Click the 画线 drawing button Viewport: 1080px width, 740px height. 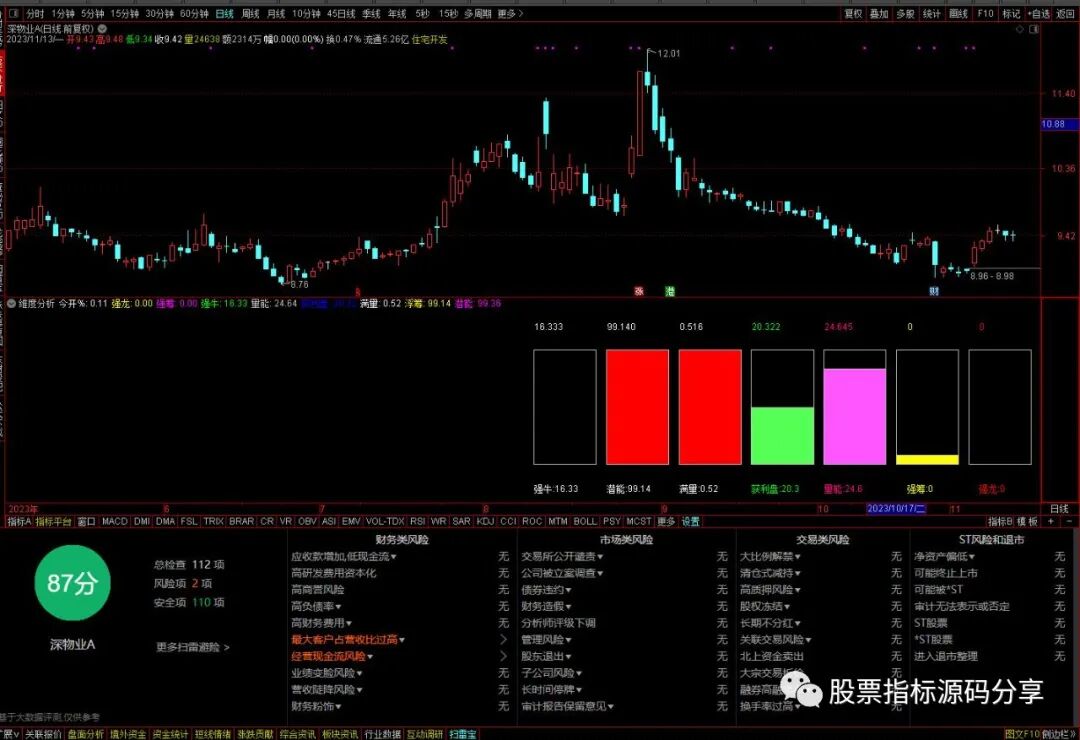tap(958, 13)
